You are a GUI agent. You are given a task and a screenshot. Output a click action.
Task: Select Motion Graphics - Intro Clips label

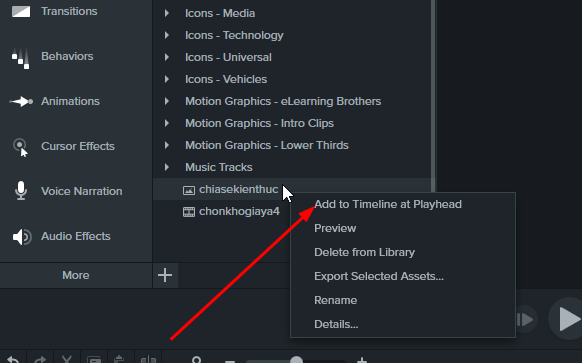point(259,123)
